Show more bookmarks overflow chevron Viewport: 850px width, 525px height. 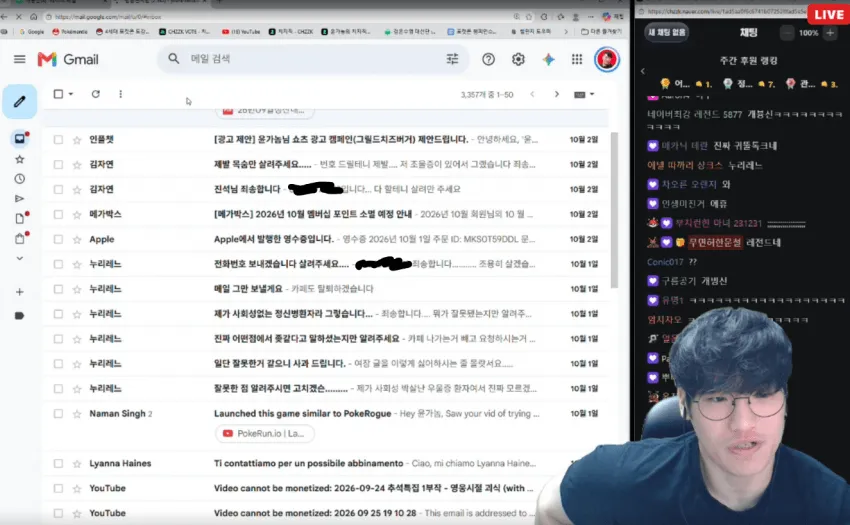pos(566,31)
